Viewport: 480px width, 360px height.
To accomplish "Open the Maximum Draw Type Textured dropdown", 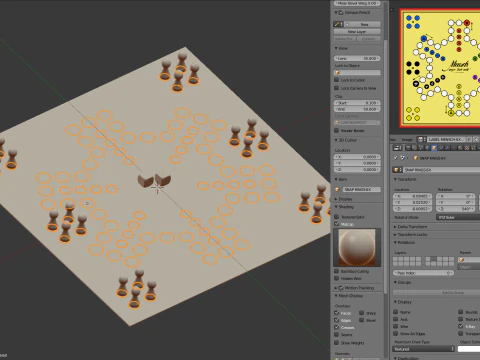I will pos(423,349).
